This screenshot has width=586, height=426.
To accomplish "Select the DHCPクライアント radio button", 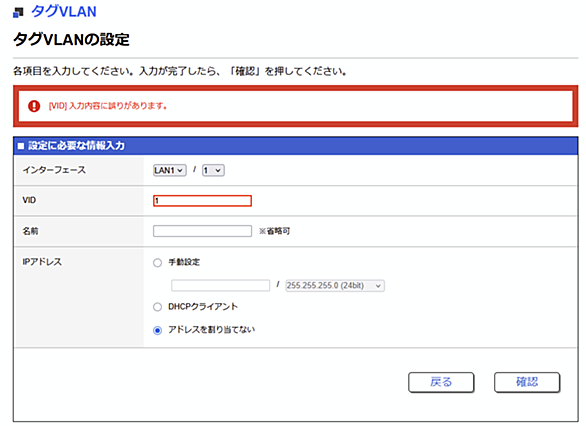I will pos(157,307).
